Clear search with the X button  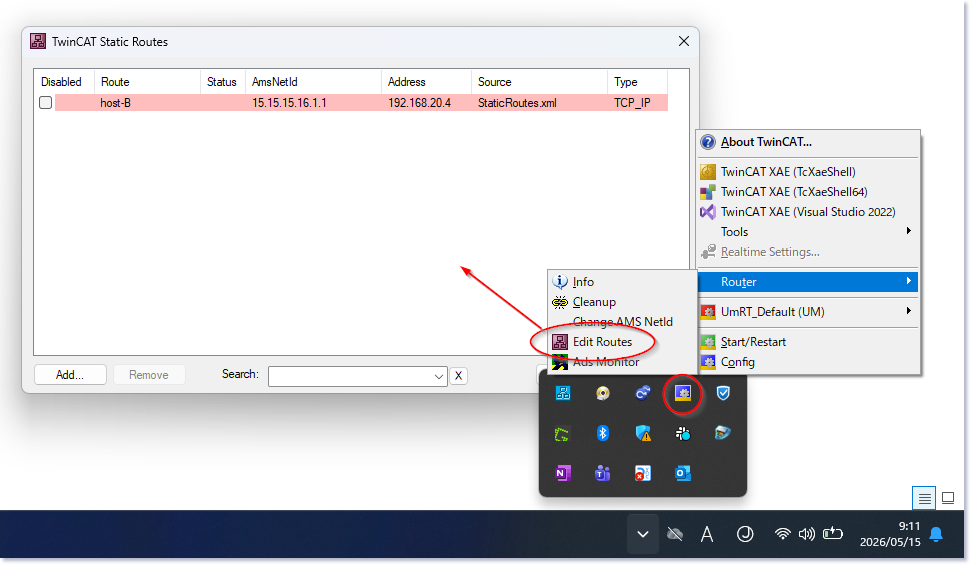pyautogui.click(x=458, y=376)
